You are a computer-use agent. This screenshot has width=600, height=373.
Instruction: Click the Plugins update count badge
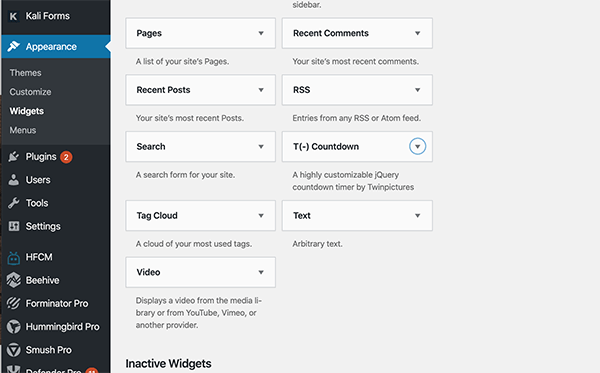pos(66,157)
